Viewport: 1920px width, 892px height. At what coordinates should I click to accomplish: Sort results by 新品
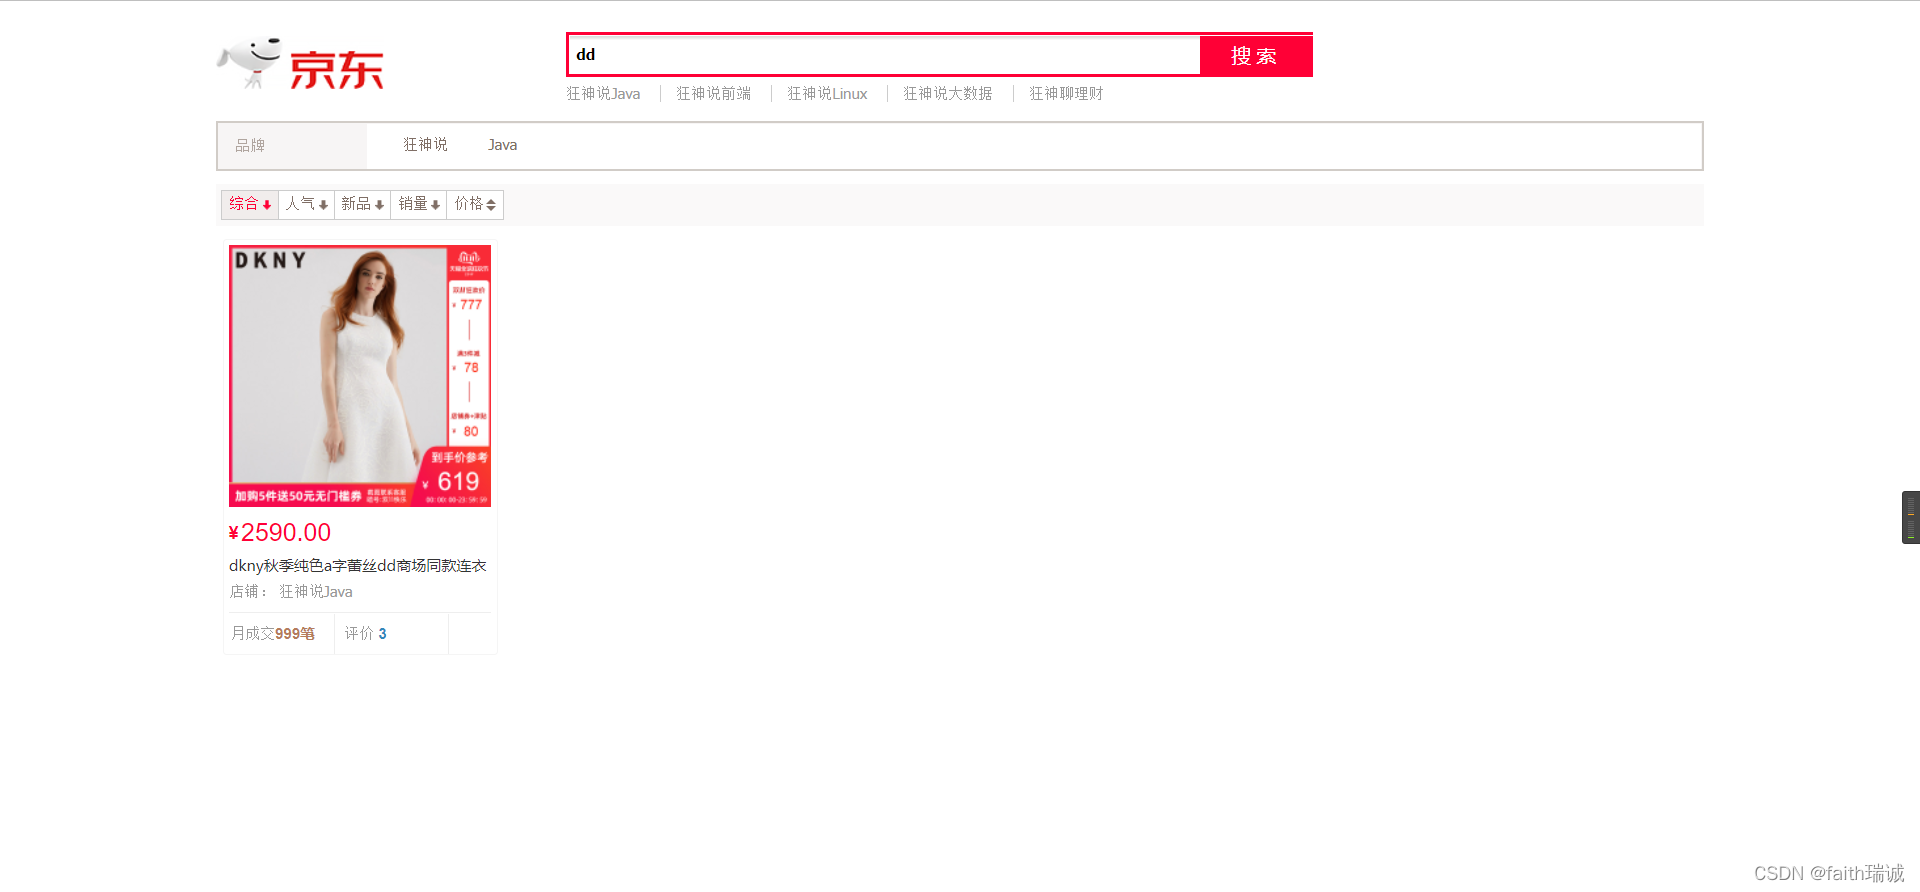coord(362,204)
